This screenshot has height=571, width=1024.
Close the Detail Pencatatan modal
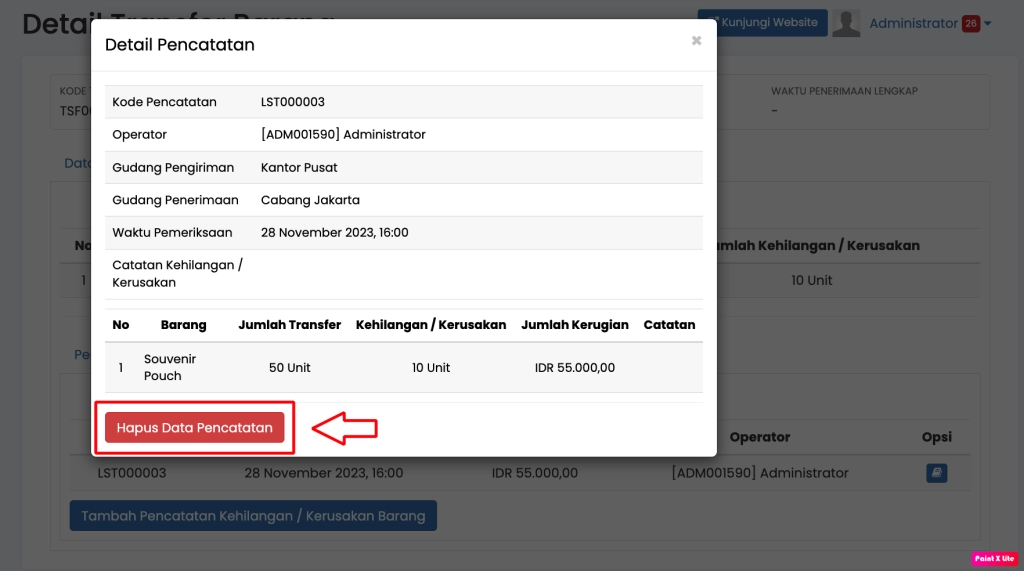point(696,41)
